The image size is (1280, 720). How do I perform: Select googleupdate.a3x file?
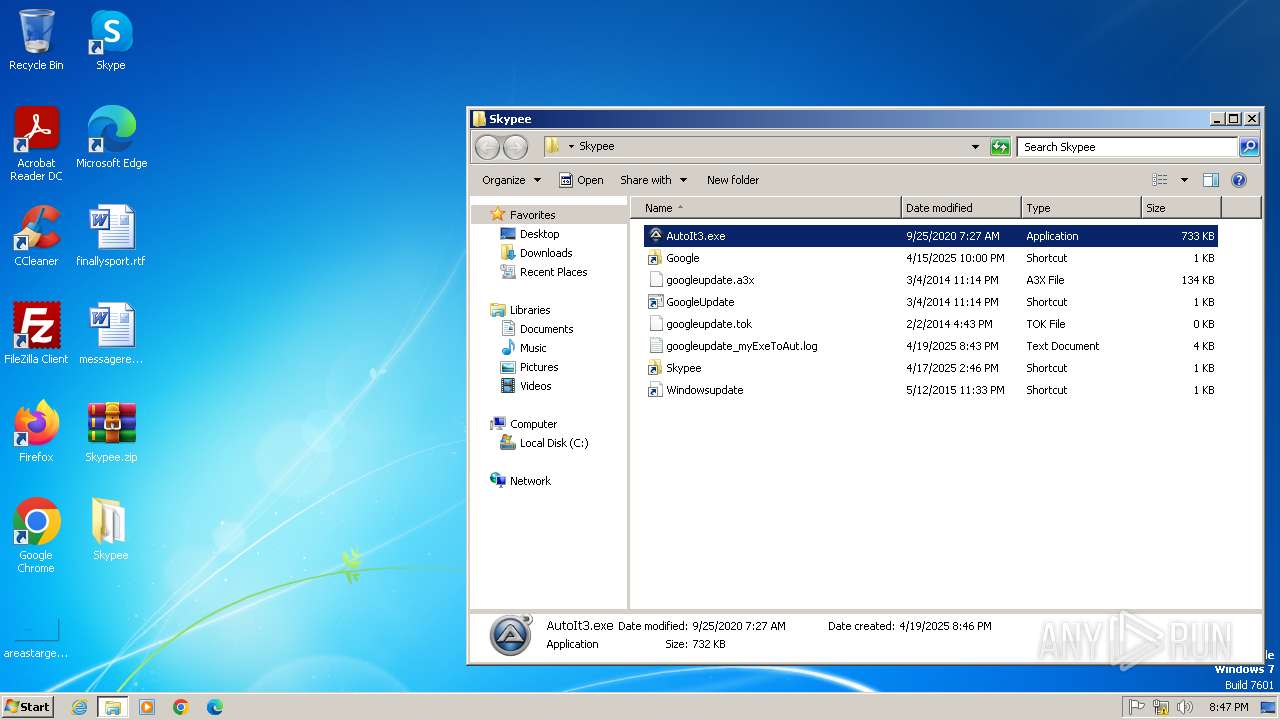(931, 280)
